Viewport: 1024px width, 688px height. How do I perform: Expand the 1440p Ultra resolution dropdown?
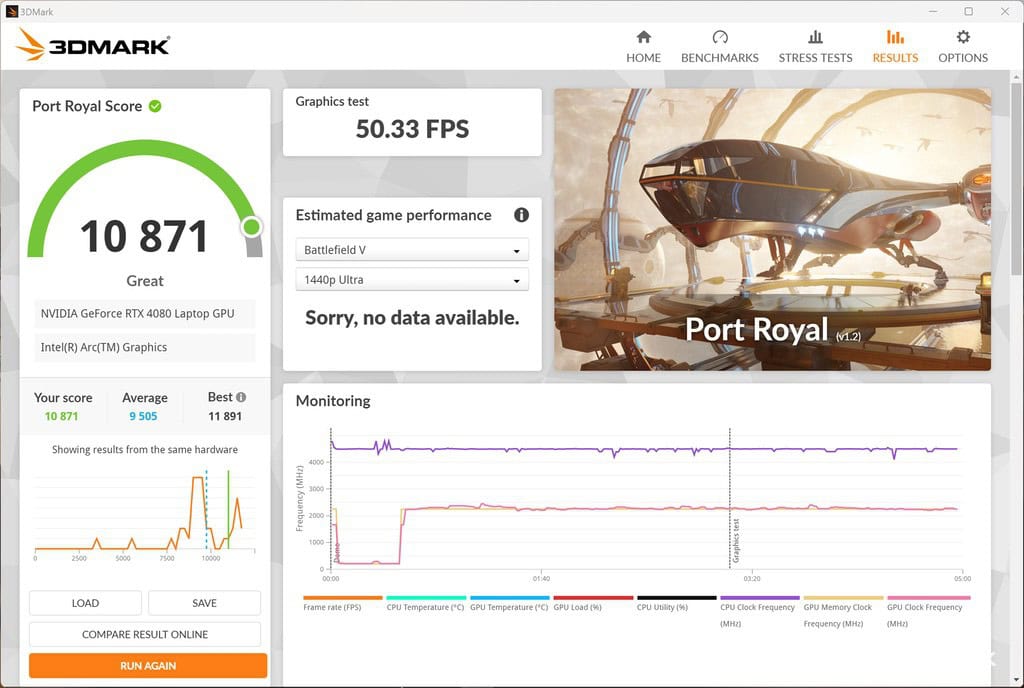(412, 280)
